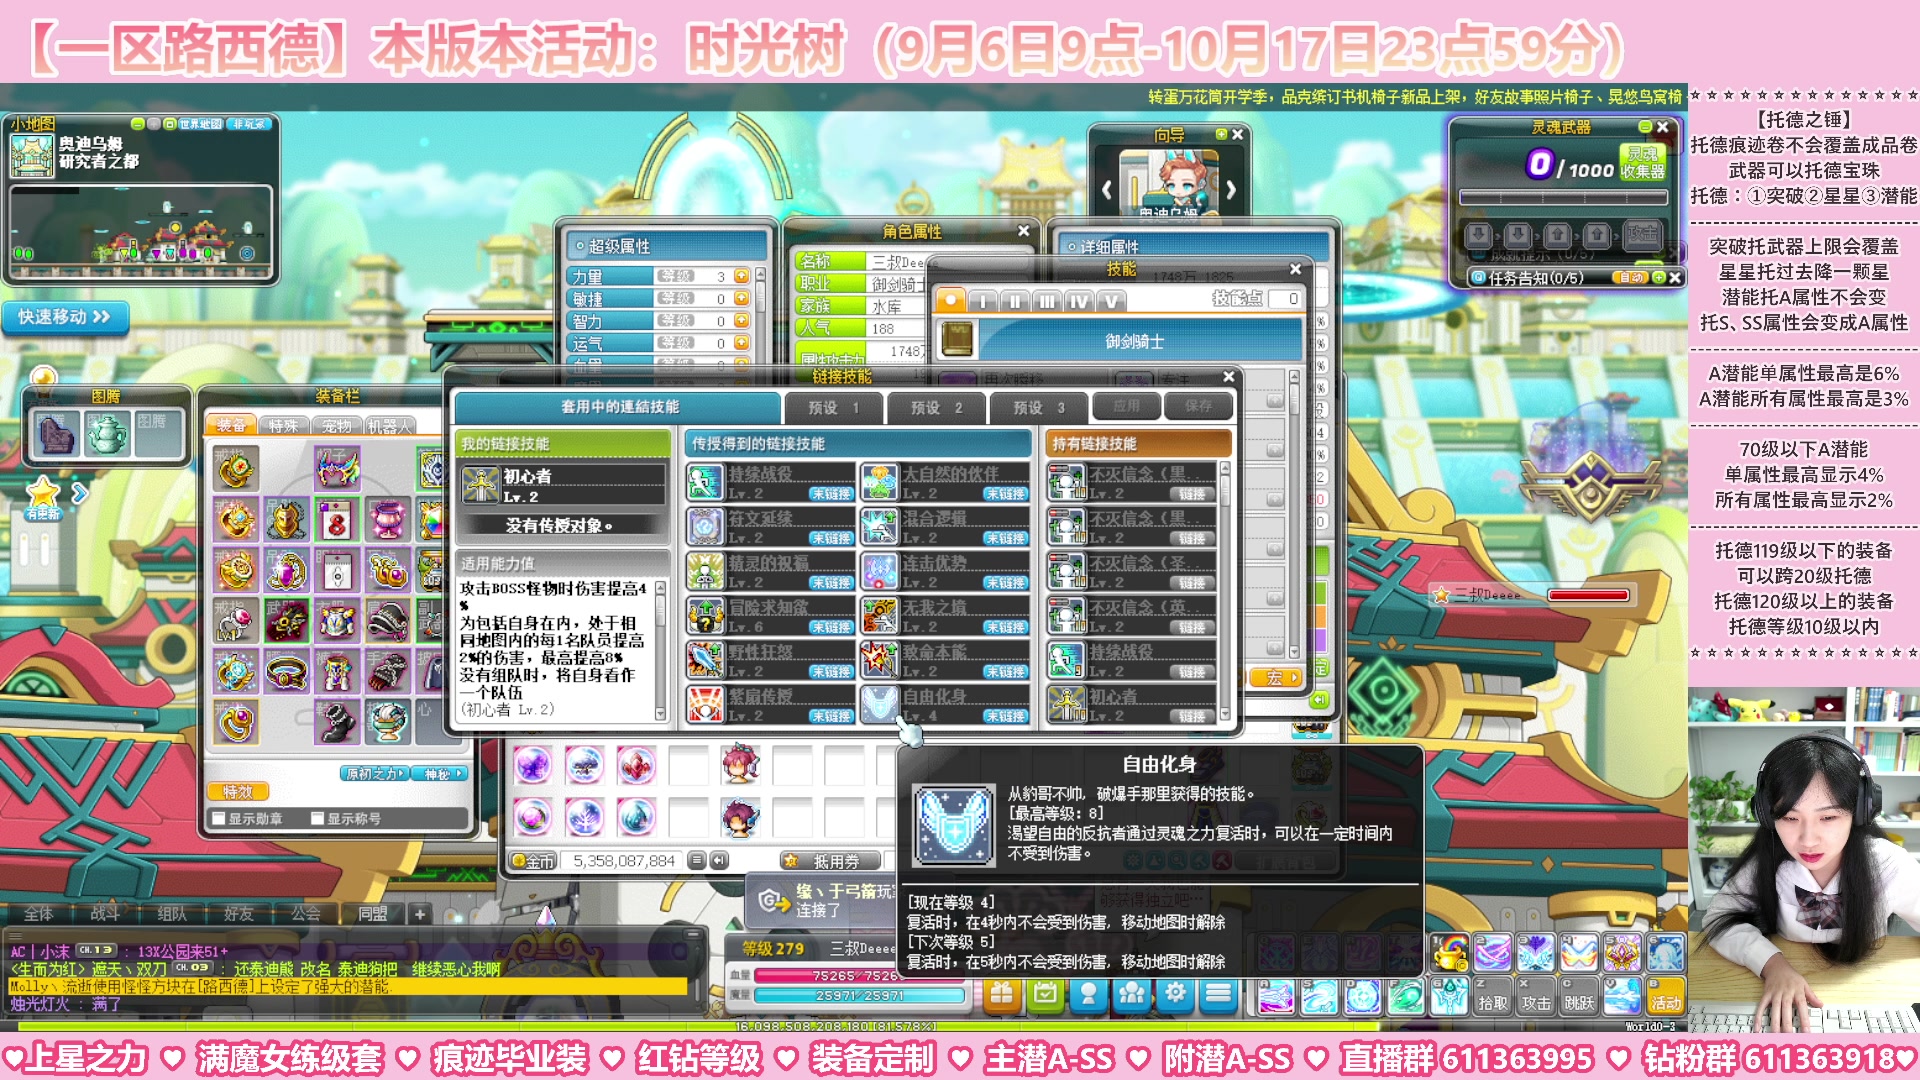Select the 冒险求知欲 link skill icon
This screenshot has height=1080, width=1920.
pos(705,616)
